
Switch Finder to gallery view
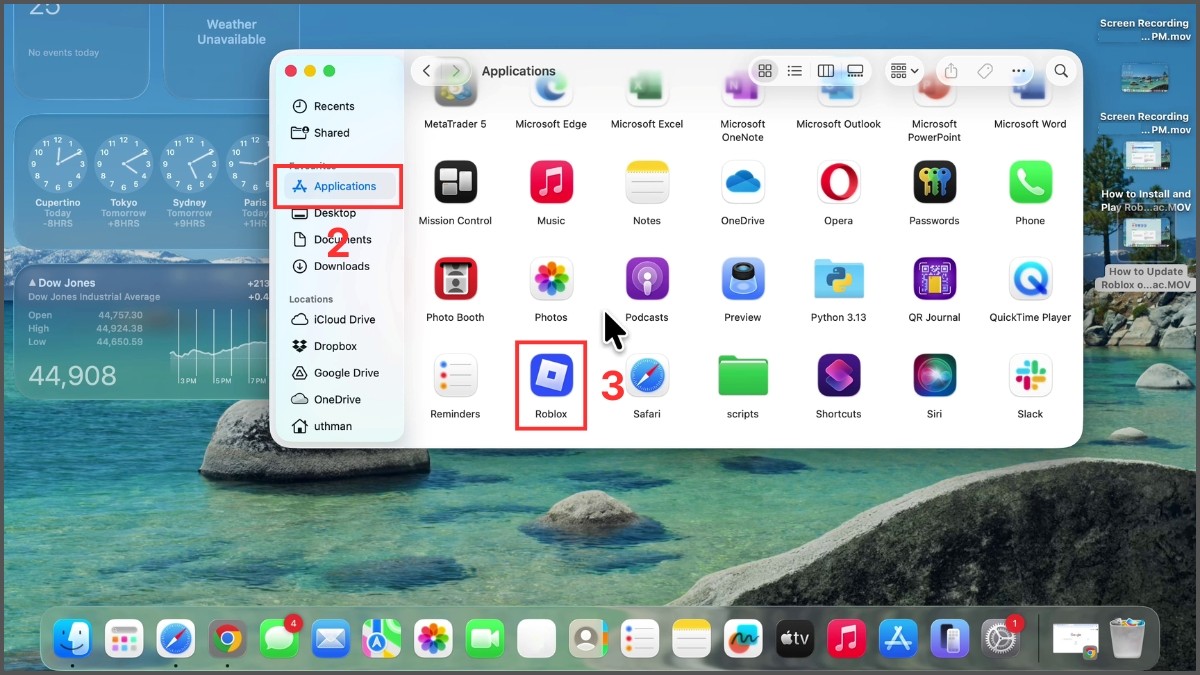[x=855, y=71]
